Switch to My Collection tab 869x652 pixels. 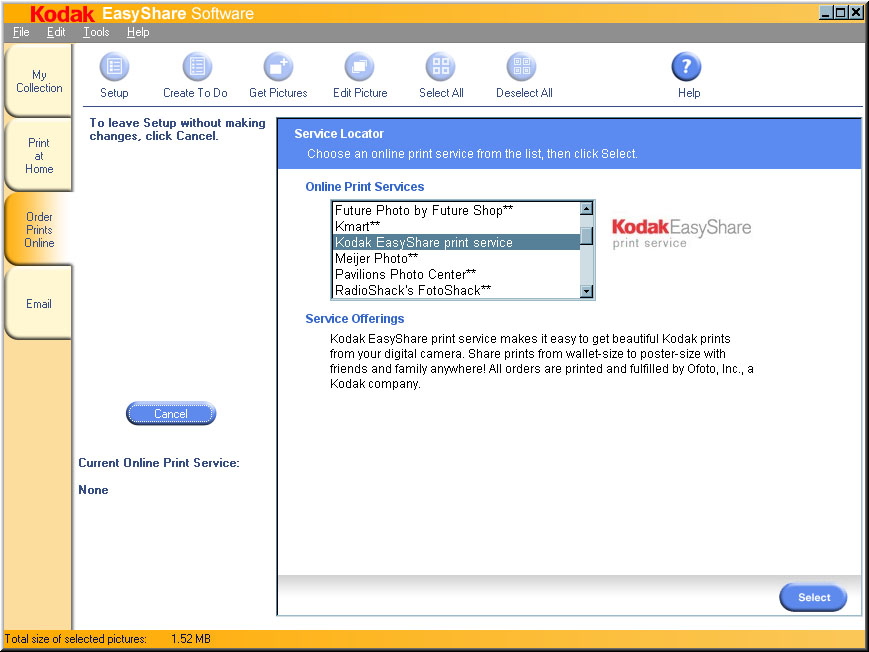39,82
